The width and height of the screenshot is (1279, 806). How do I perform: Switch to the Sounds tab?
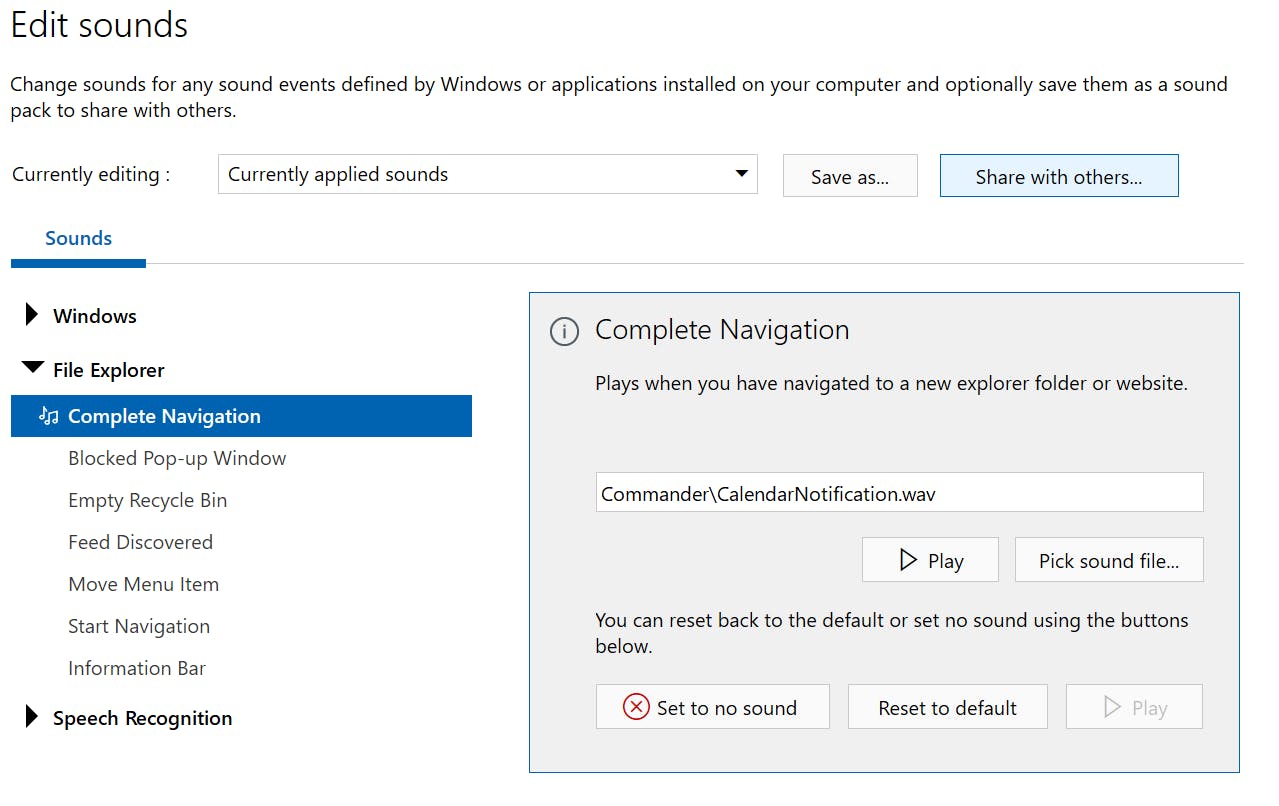[78, 239]
